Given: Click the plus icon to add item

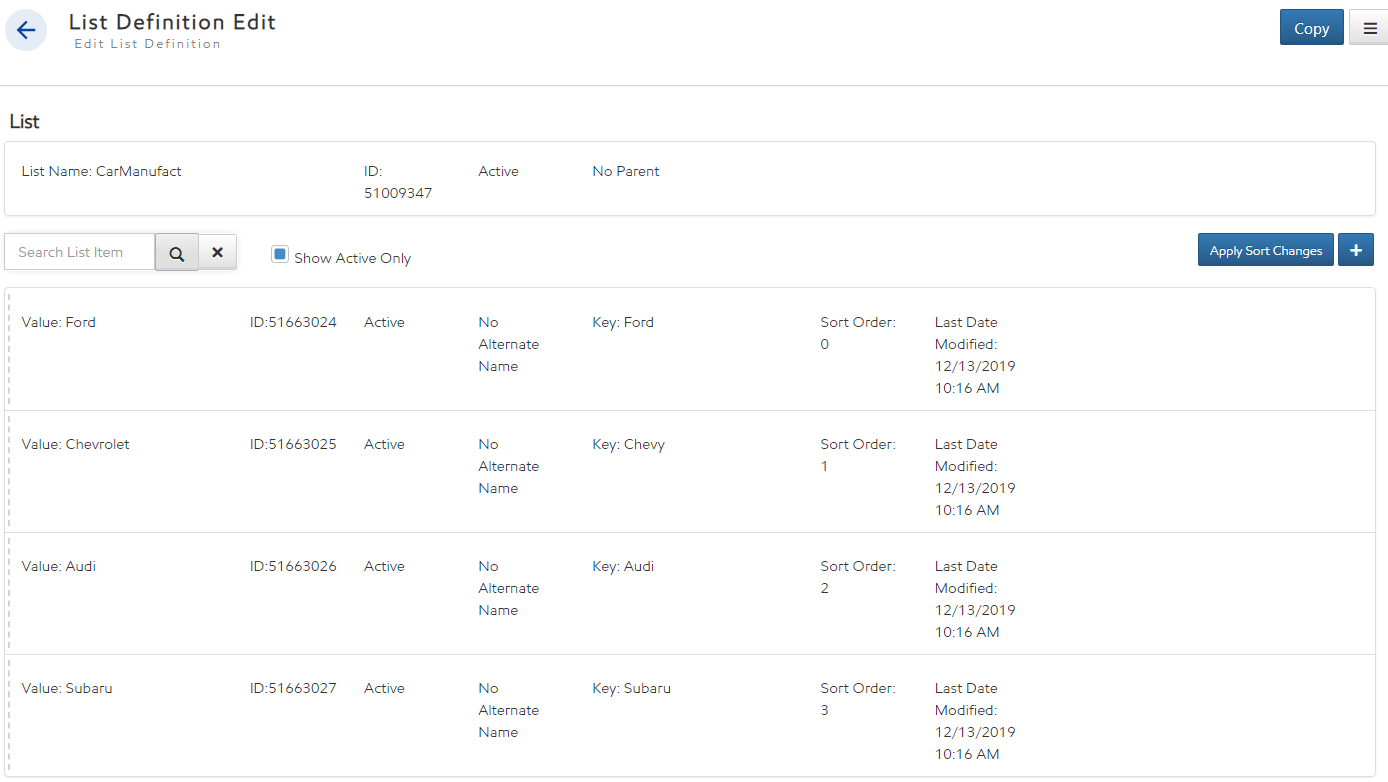Looking at the screenshot, I should point(1356,250).
